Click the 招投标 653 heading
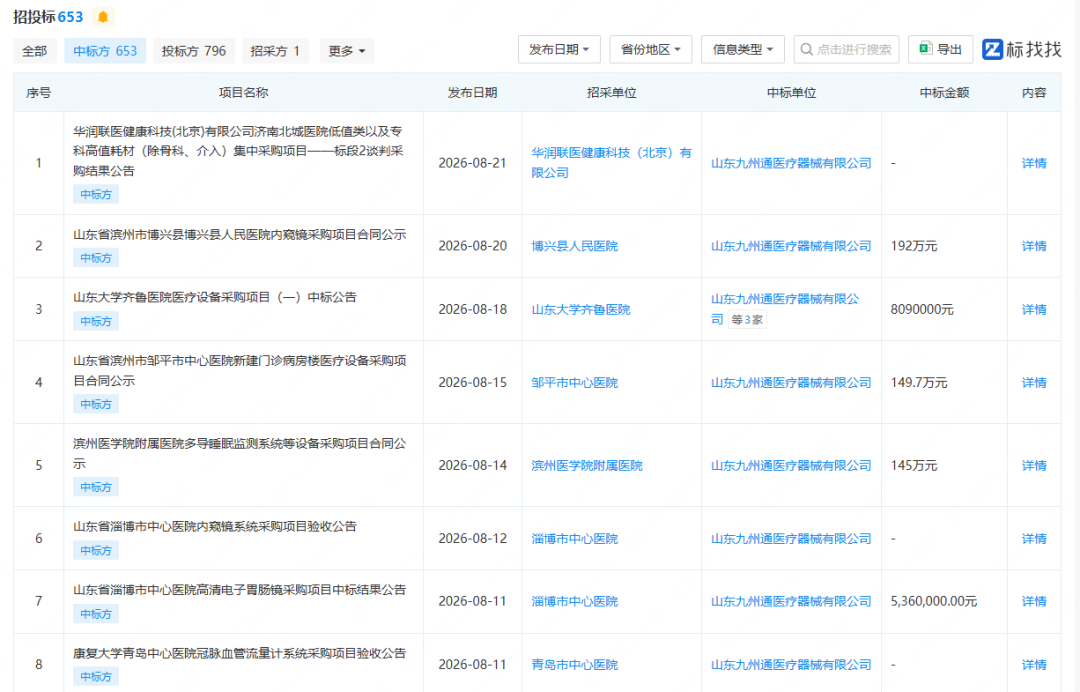The height and width of the screenshot is (692, 1080). [x=48, y=17]
